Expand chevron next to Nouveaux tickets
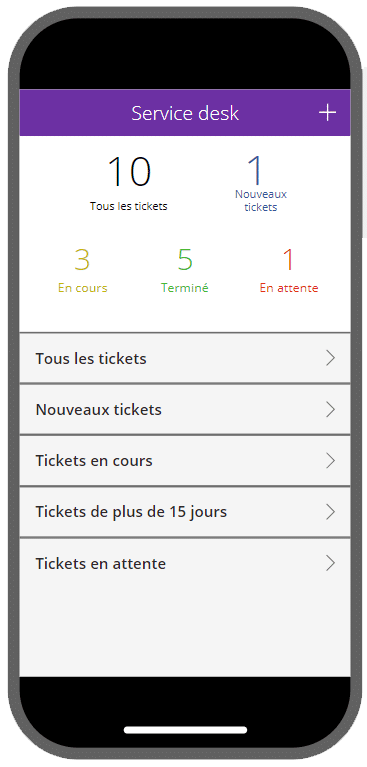The image size is (367, 767). [331, 409]
